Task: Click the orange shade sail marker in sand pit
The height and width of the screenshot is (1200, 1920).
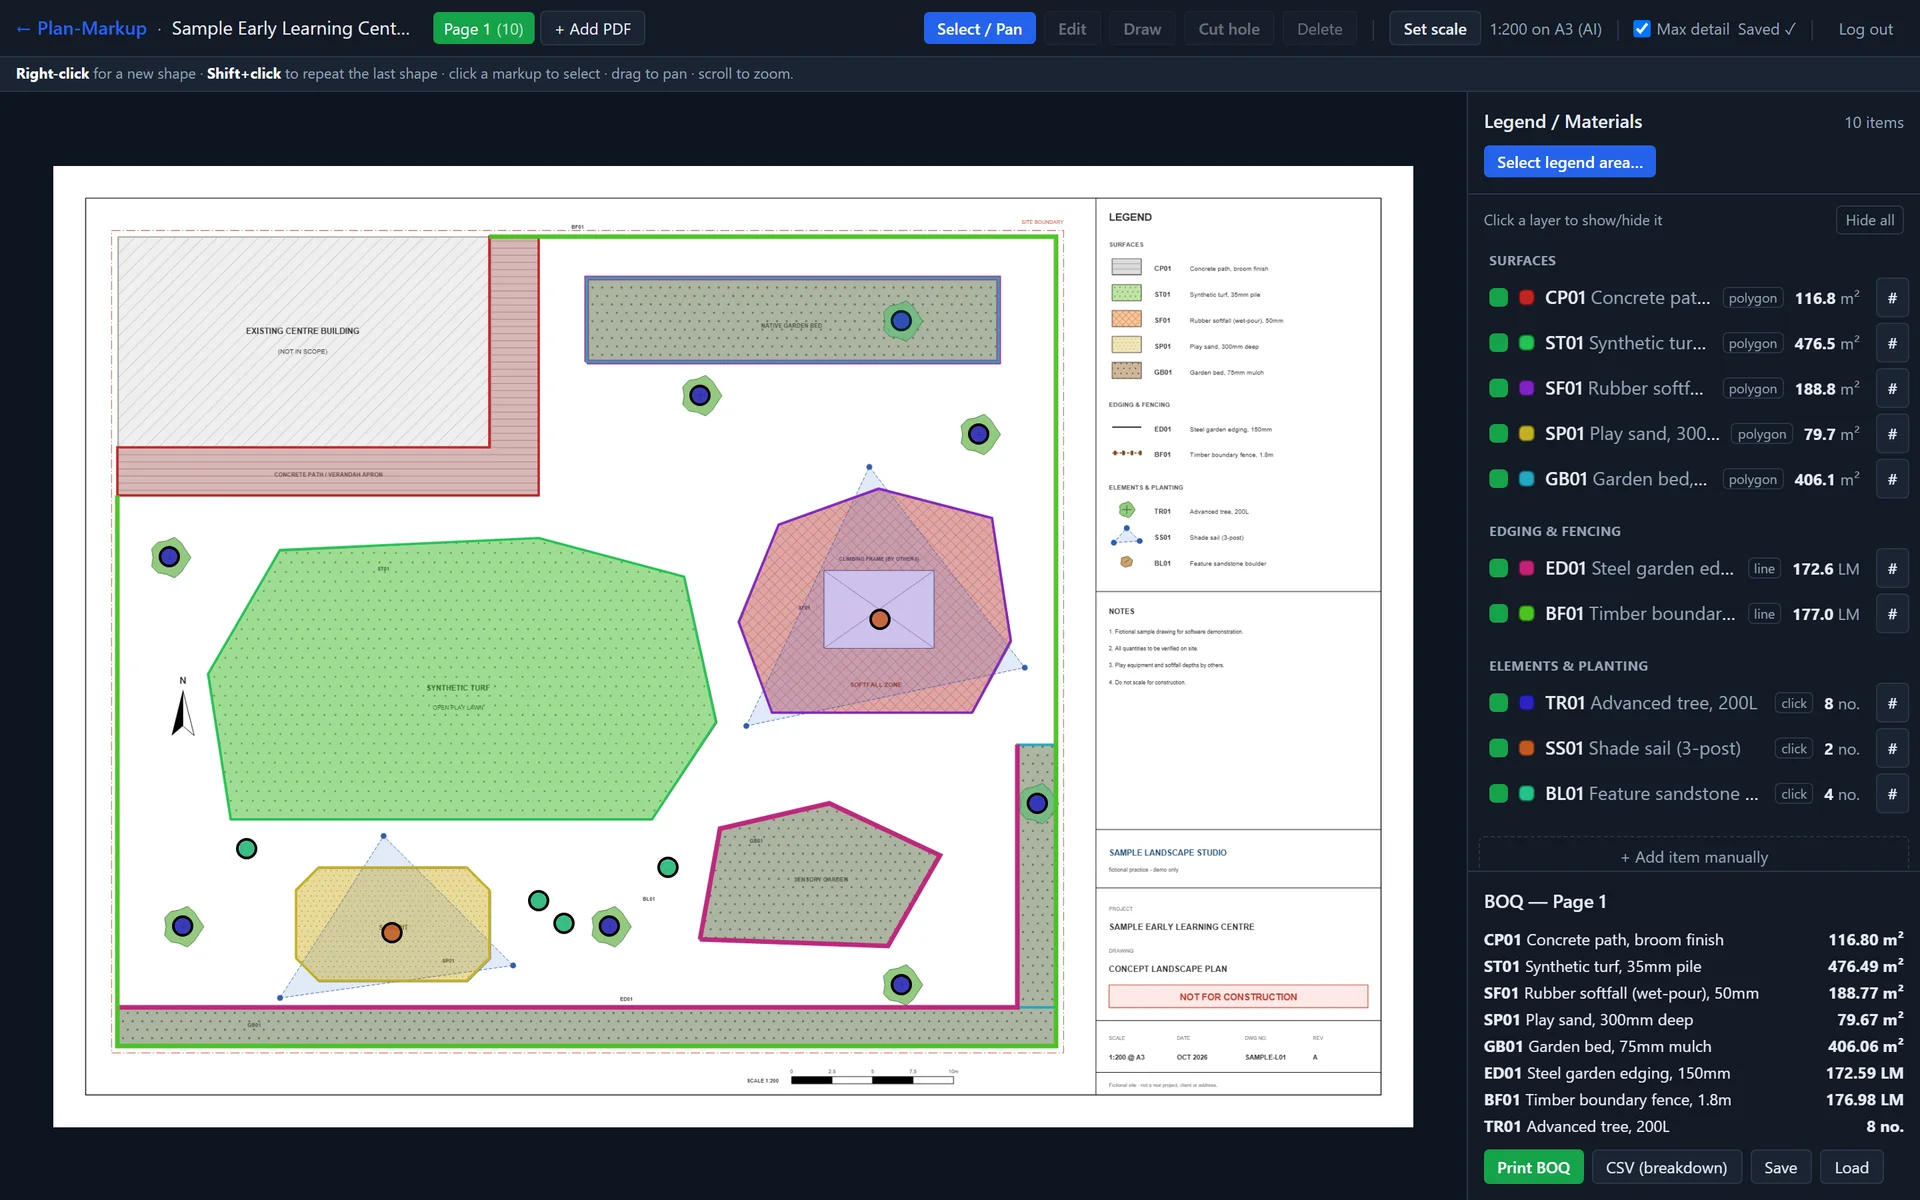Action: pyautogui.click(x=392, y=932)
